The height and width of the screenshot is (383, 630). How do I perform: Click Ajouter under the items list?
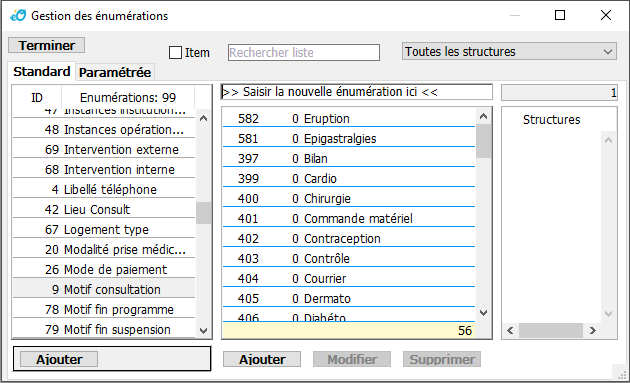pyautogui.click(x=262, y=359)
